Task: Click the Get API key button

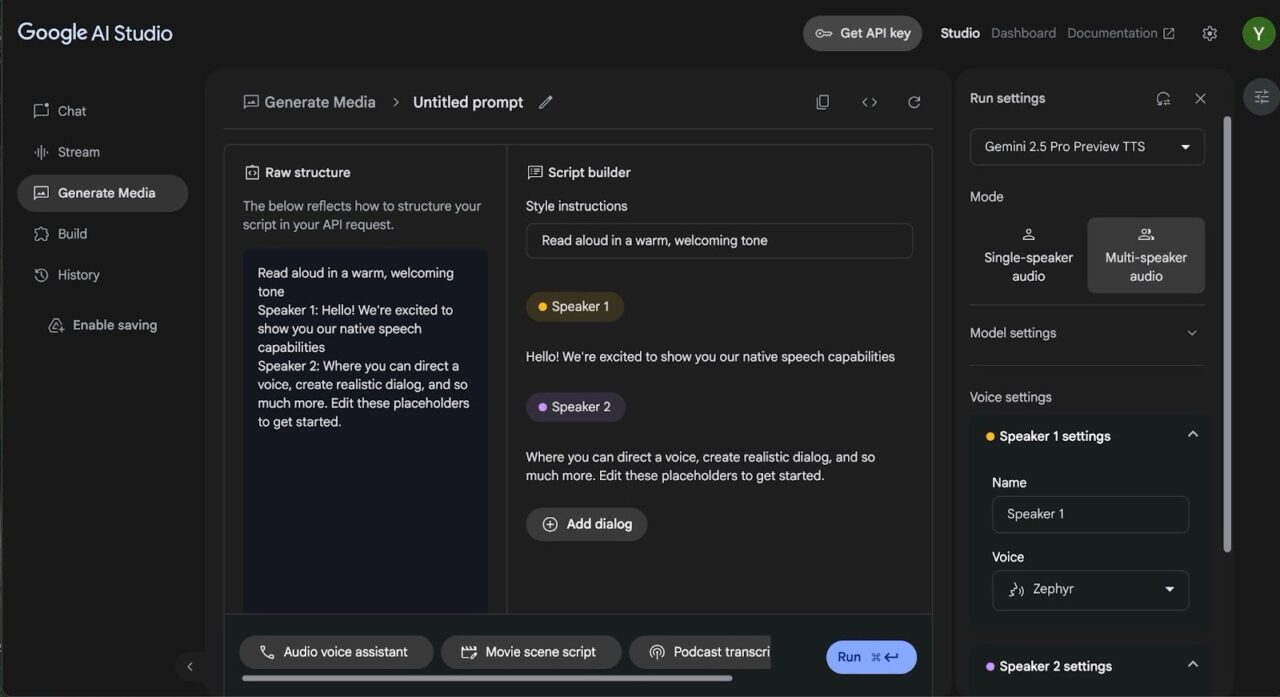Action: [x=862, y=33]
